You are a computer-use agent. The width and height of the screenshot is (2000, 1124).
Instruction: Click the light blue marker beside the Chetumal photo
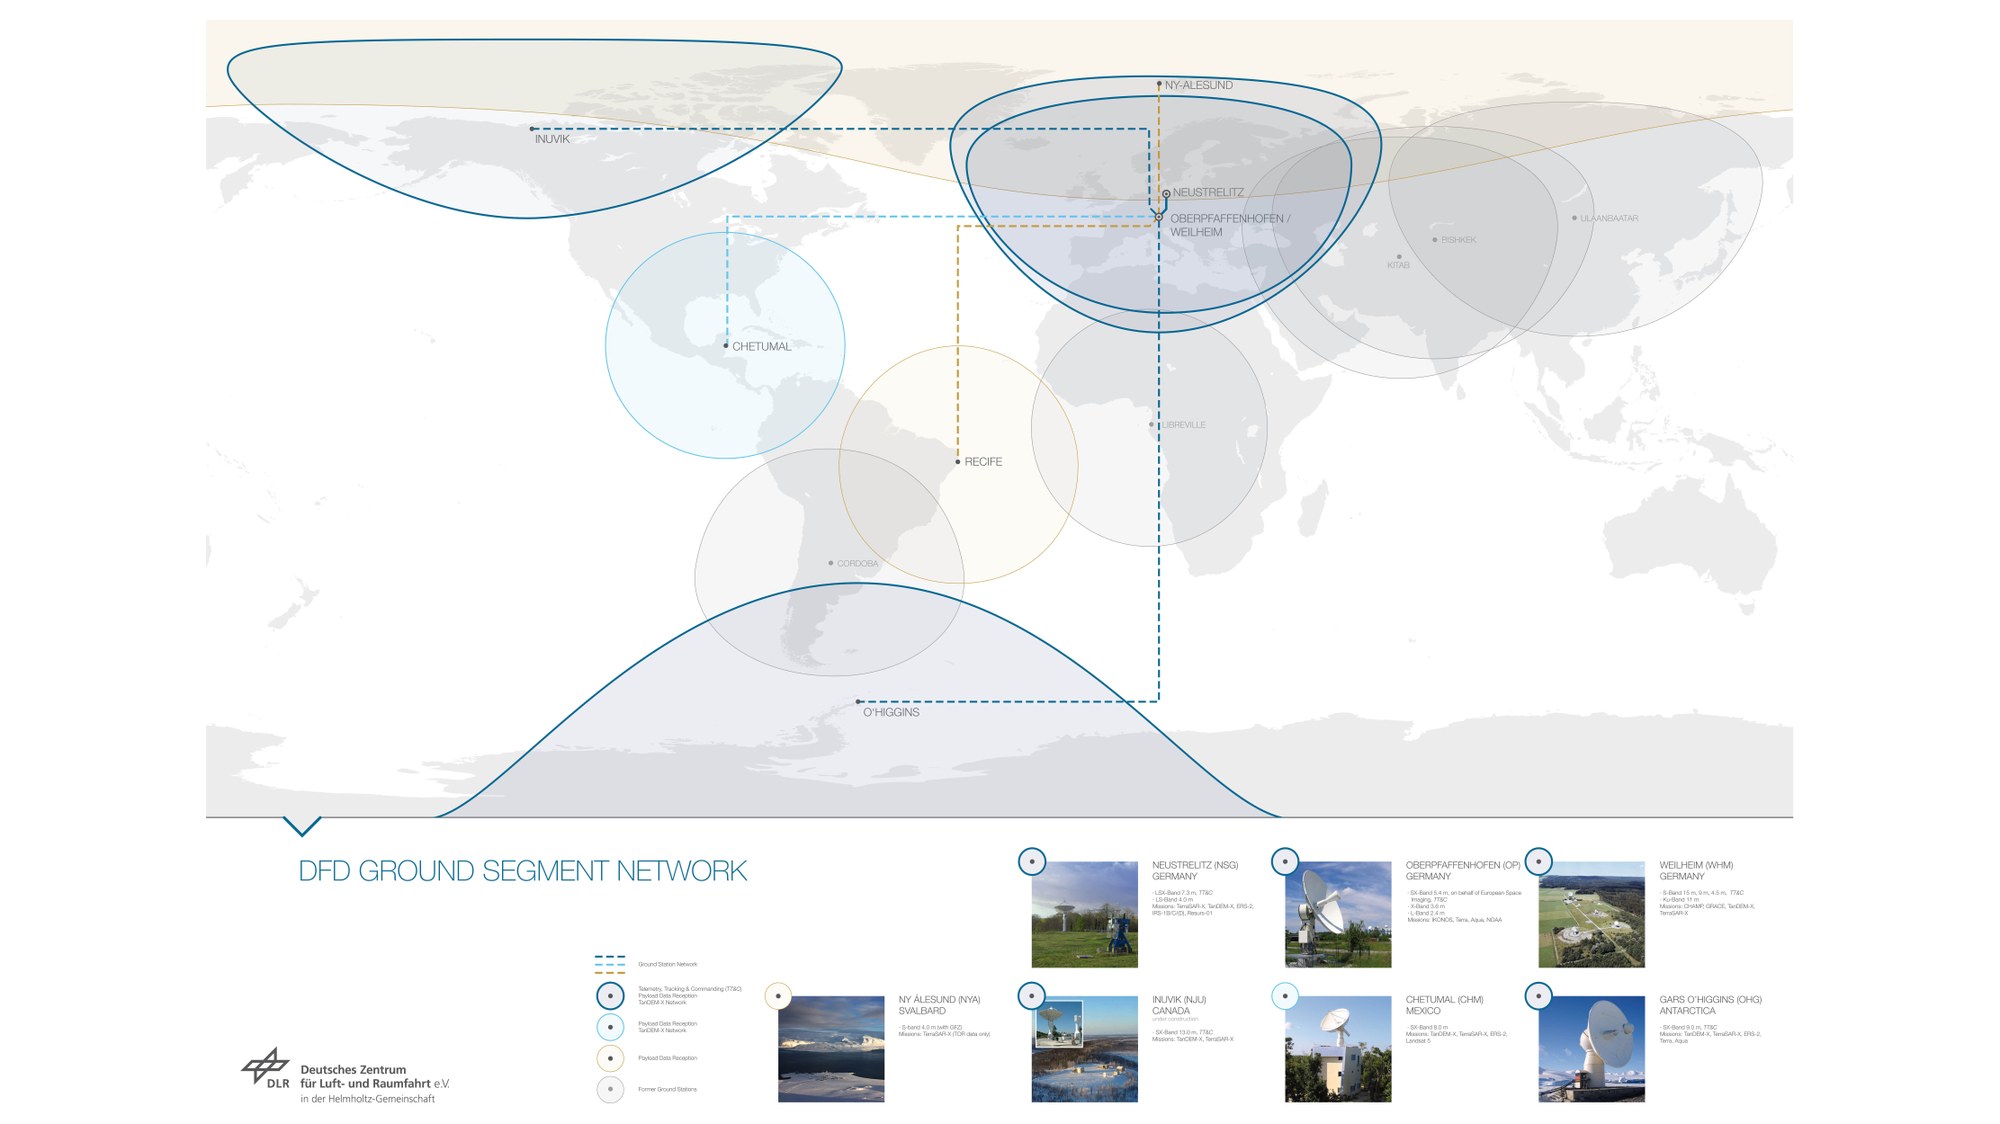[x=1285, y=996]
